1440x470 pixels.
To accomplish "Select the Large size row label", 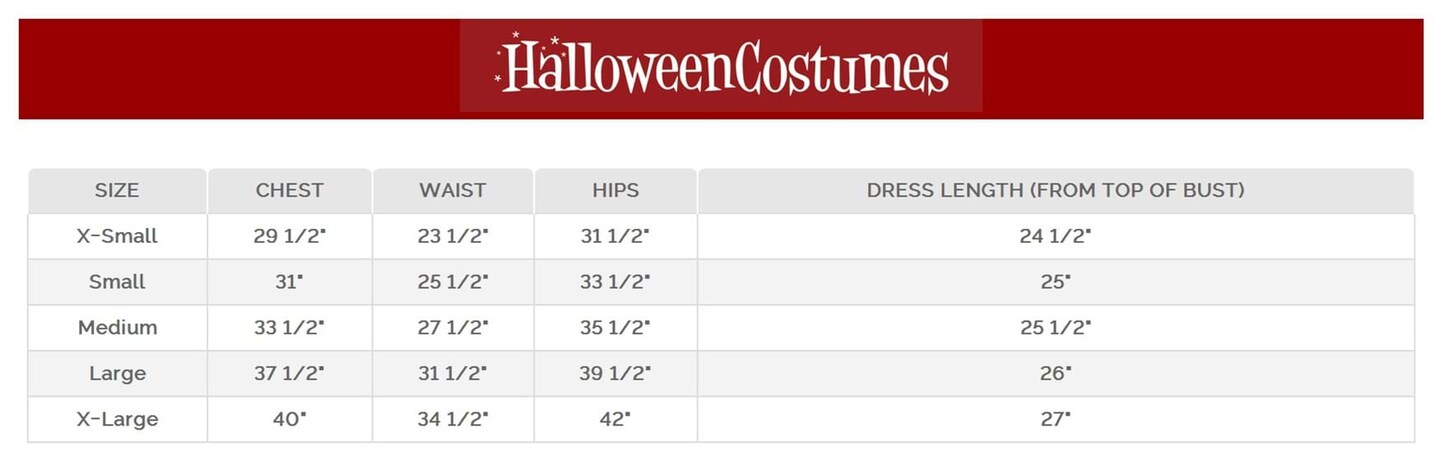I will 117,374.
